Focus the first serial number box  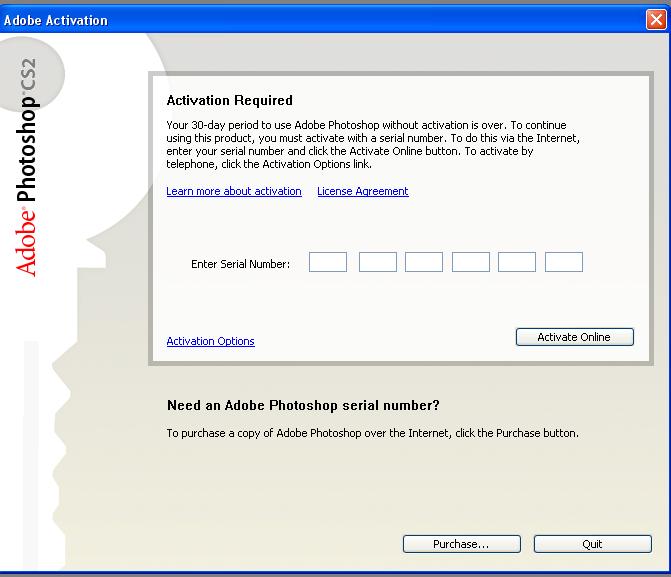click(328, 262)
